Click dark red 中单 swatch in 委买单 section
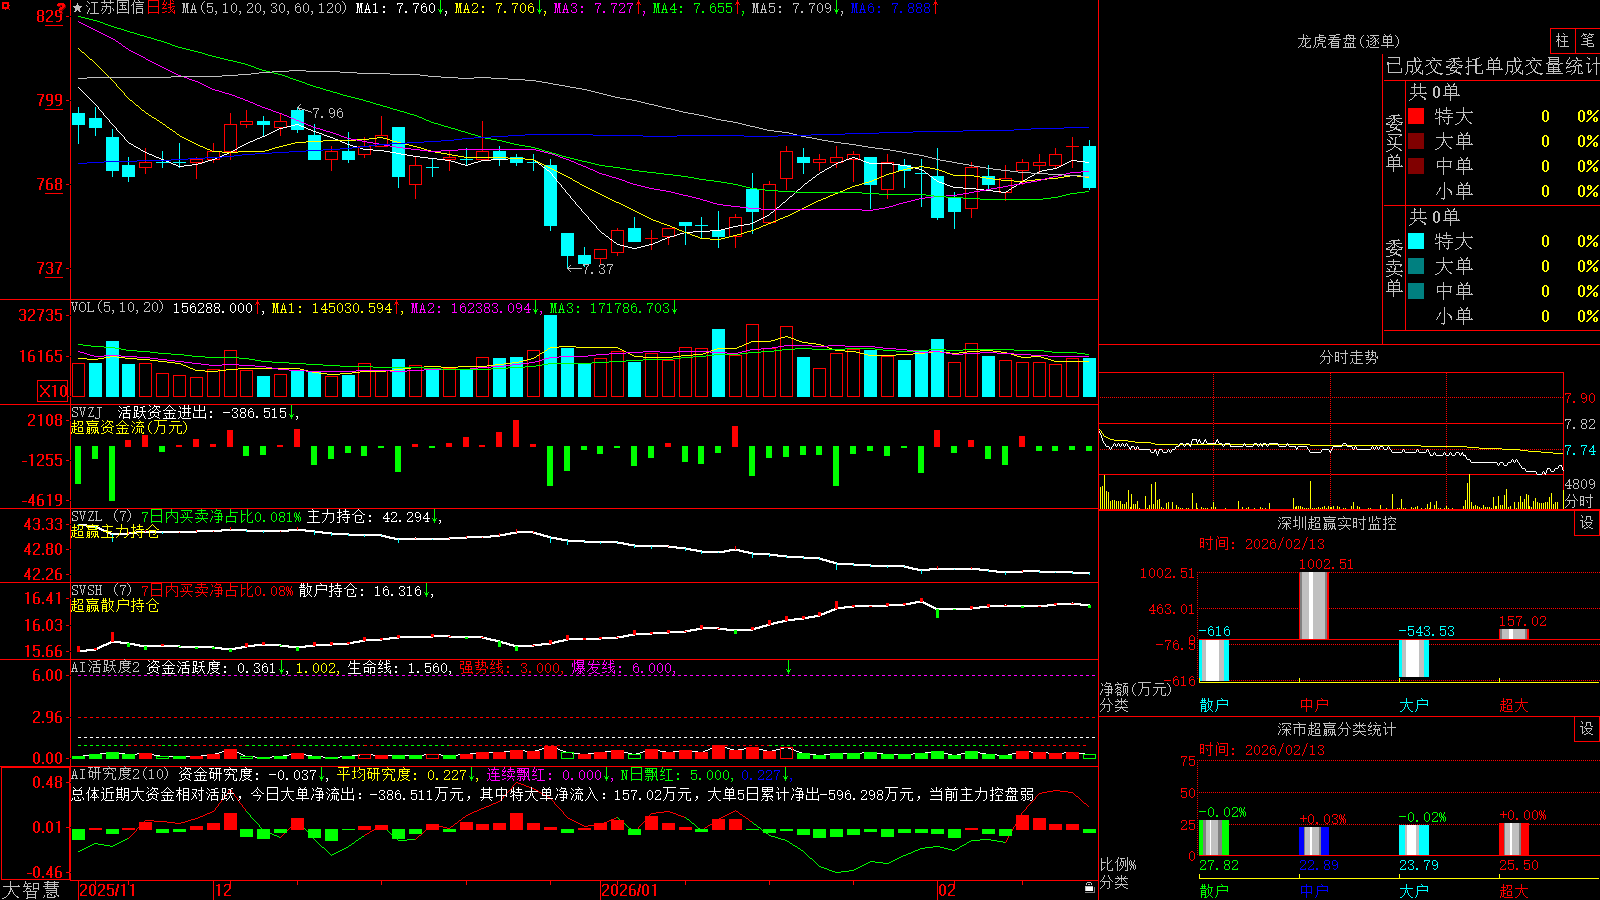 click(x=1416, y=166)
